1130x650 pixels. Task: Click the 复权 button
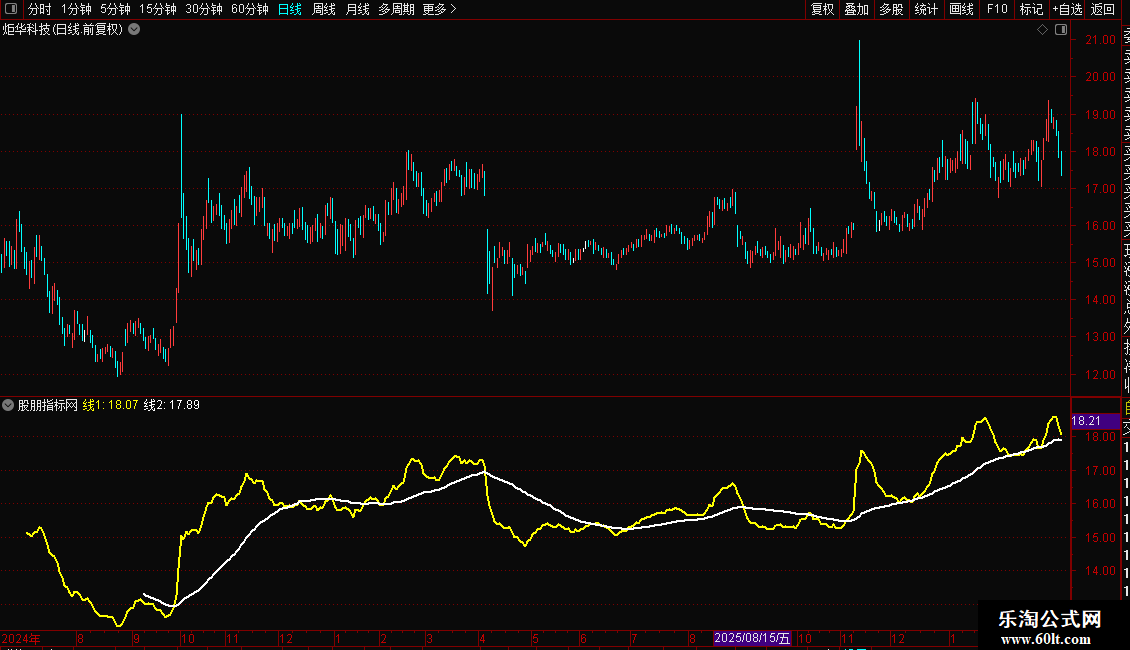(822, 9)
